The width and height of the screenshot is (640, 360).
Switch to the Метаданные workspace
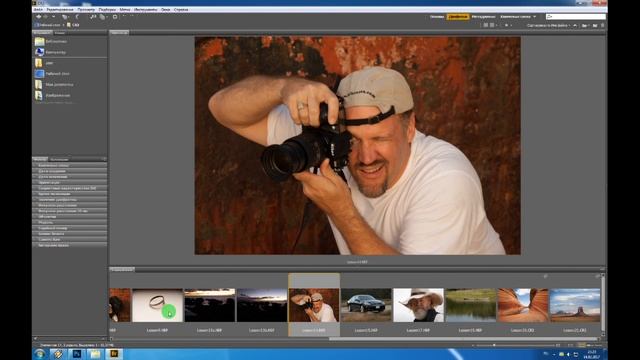point(483,17)
